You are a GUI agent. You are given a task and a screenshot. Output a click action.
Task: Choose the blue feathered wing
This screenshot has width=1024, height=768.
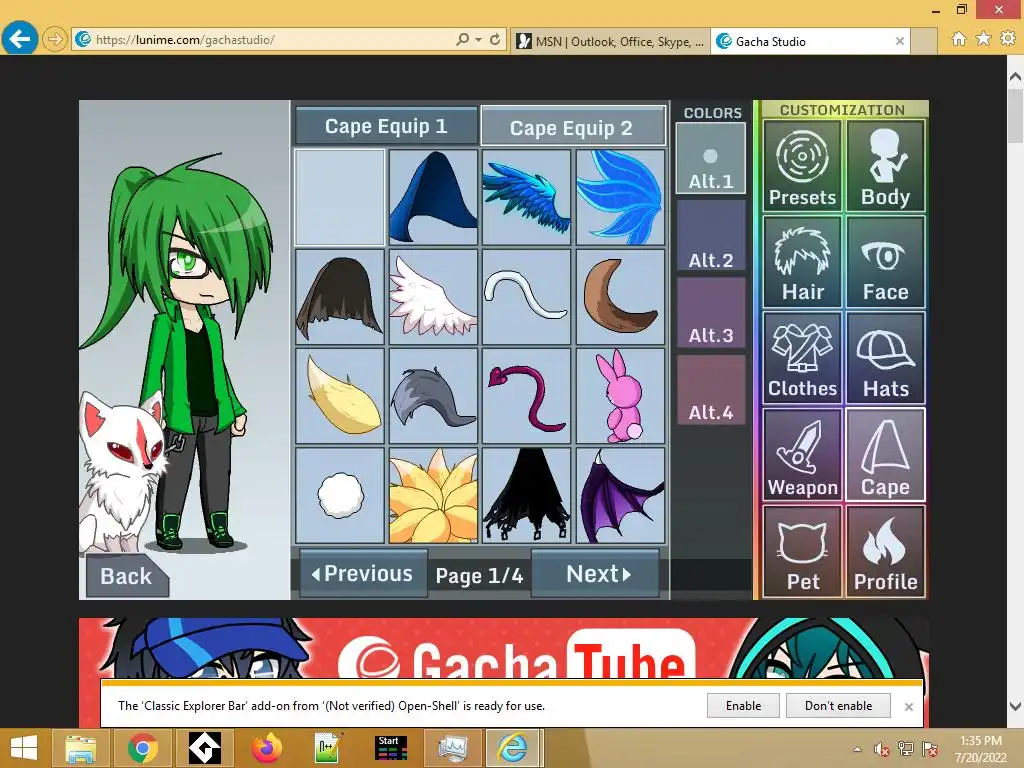coord(526,197)
